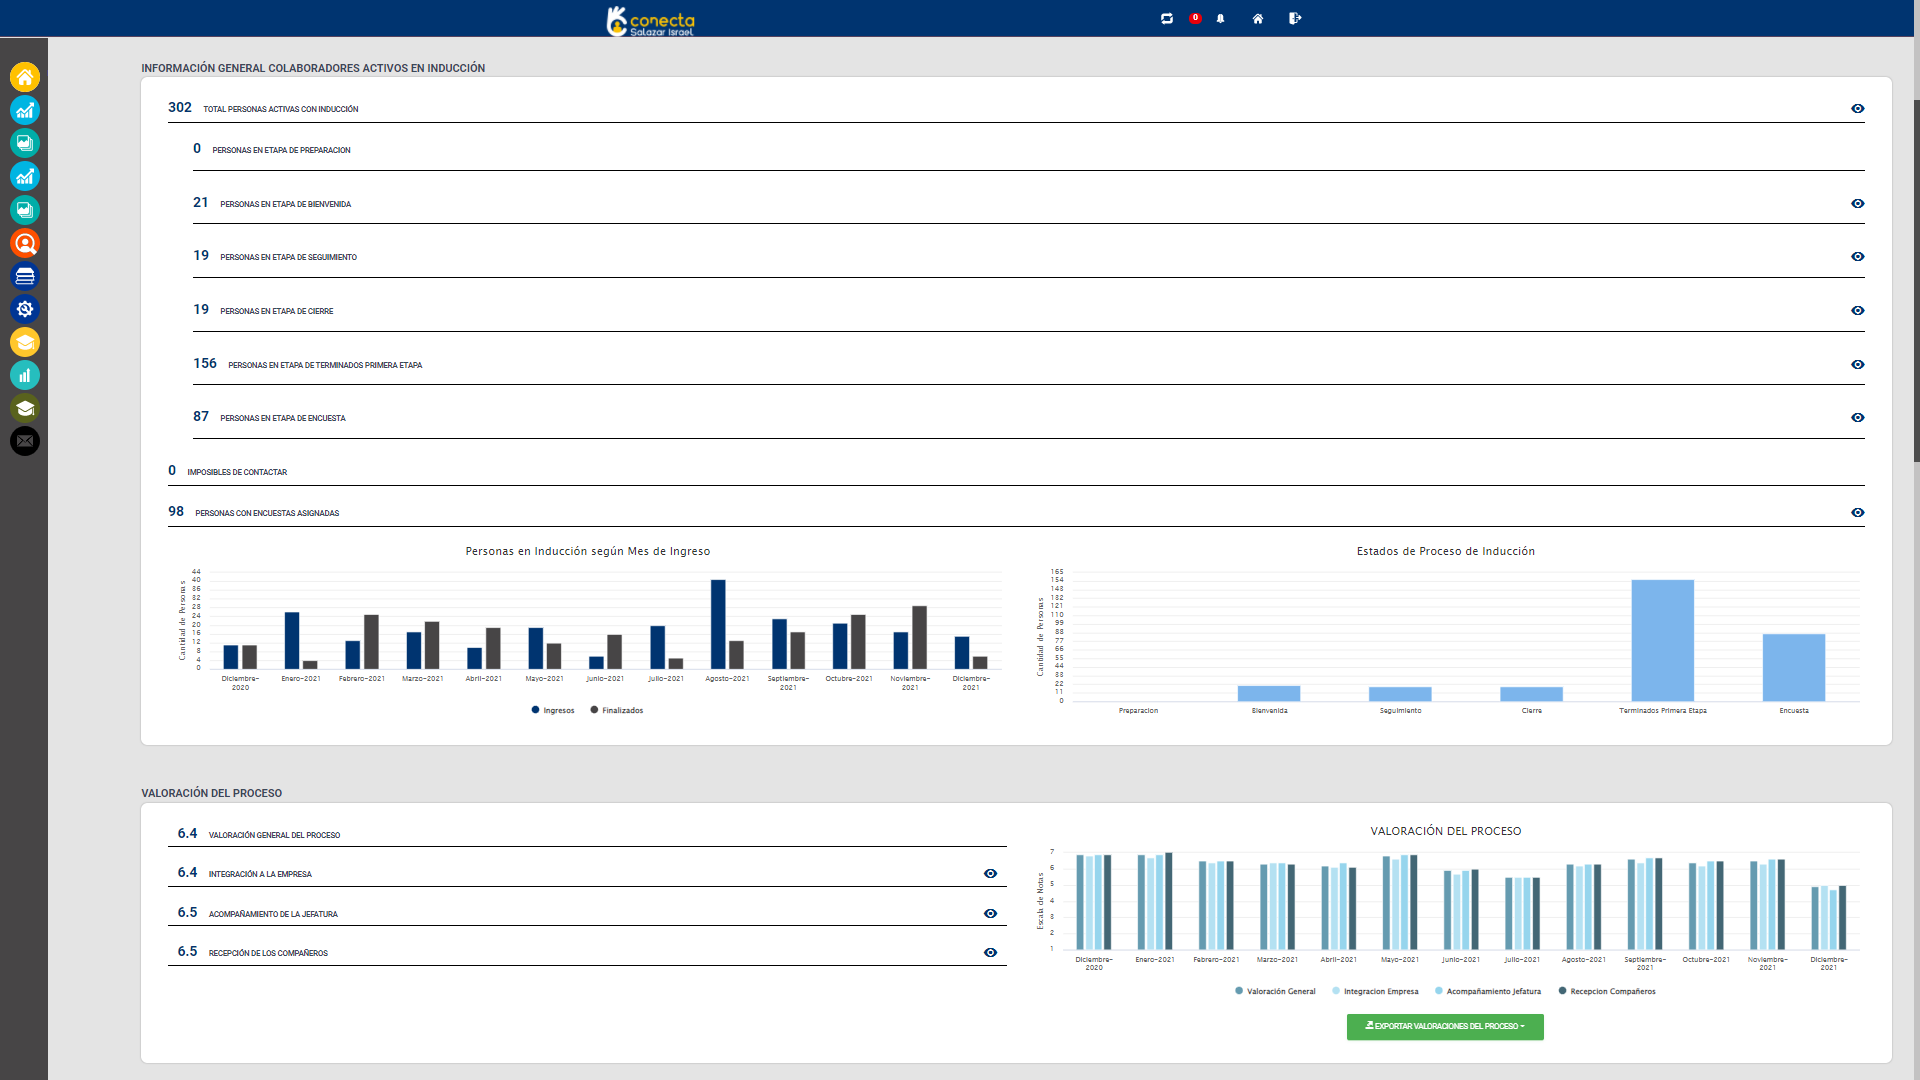The height and width of the screenshot is (1080, 1920).
Task: Click the page vertical scrollbar
Action: coord(1915,280)
